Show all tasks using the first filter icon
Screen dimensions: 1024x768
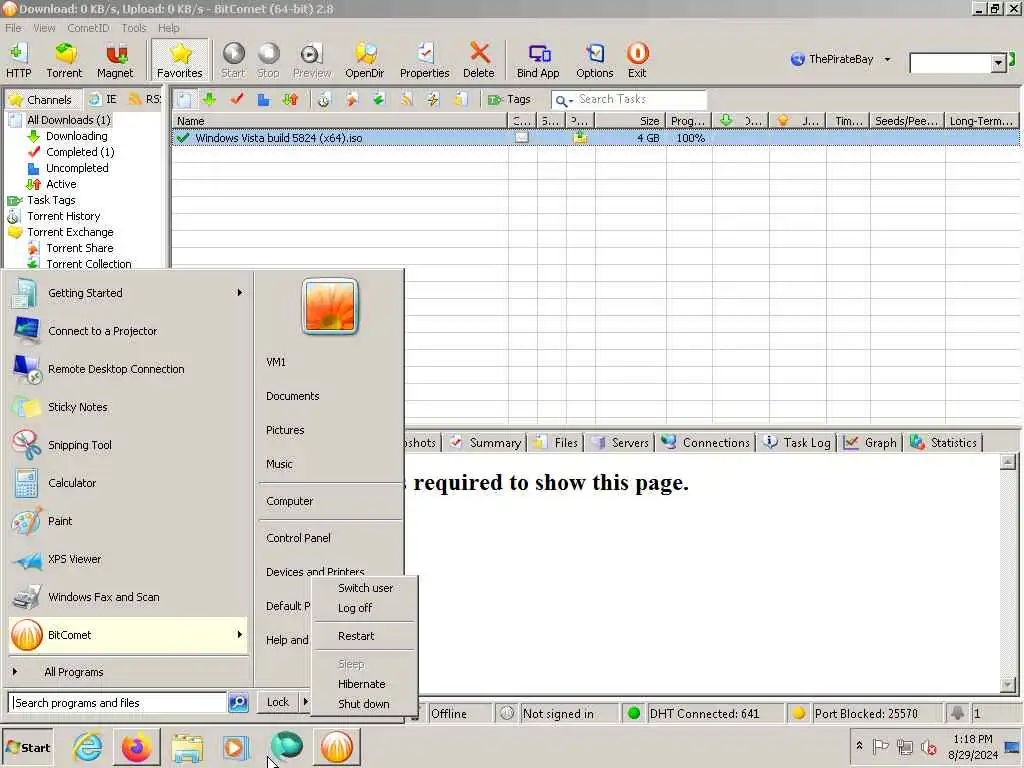pos(184,99)
